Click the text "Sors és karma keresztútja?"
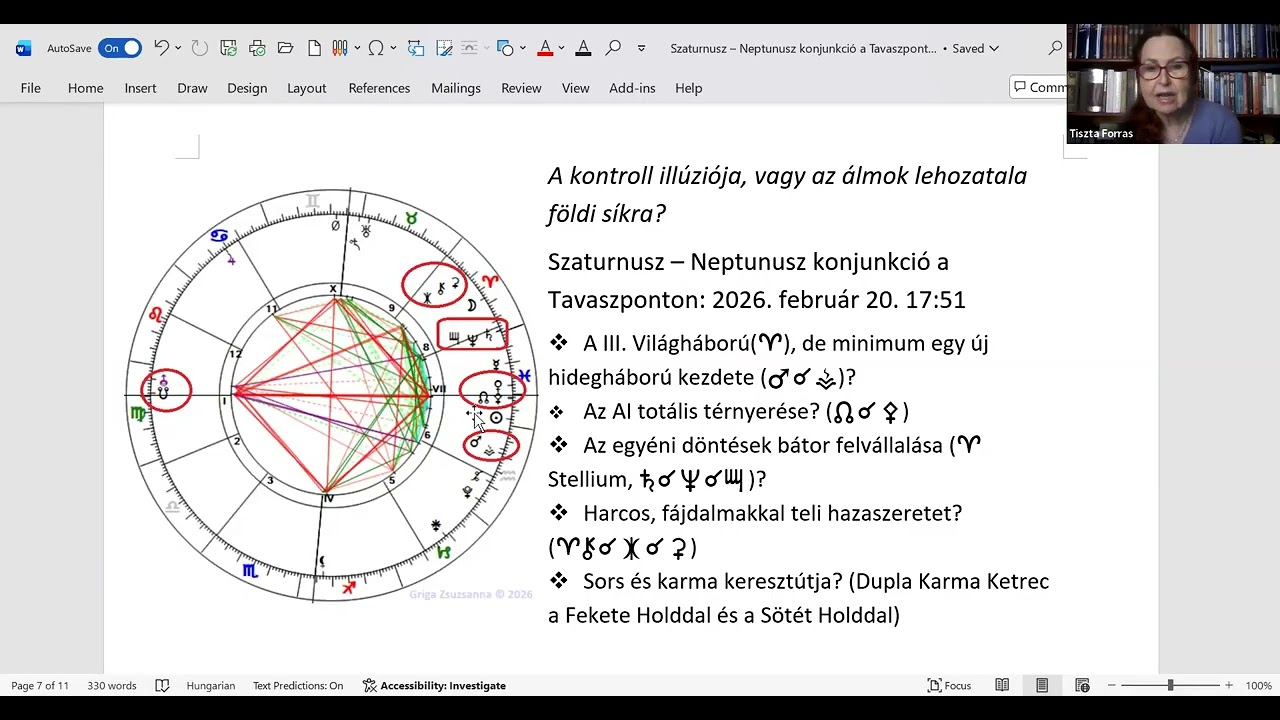 click(712, 581)
